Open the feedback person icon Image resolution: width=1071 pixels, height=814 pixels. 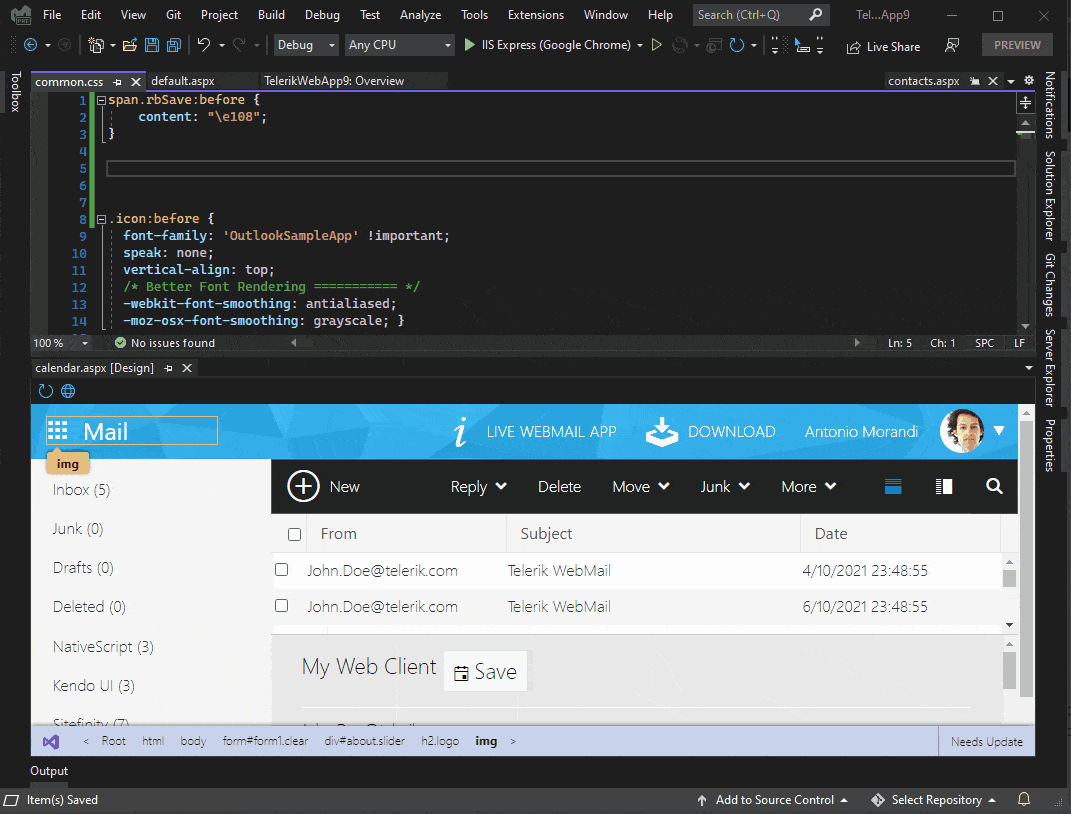point(951,45)
